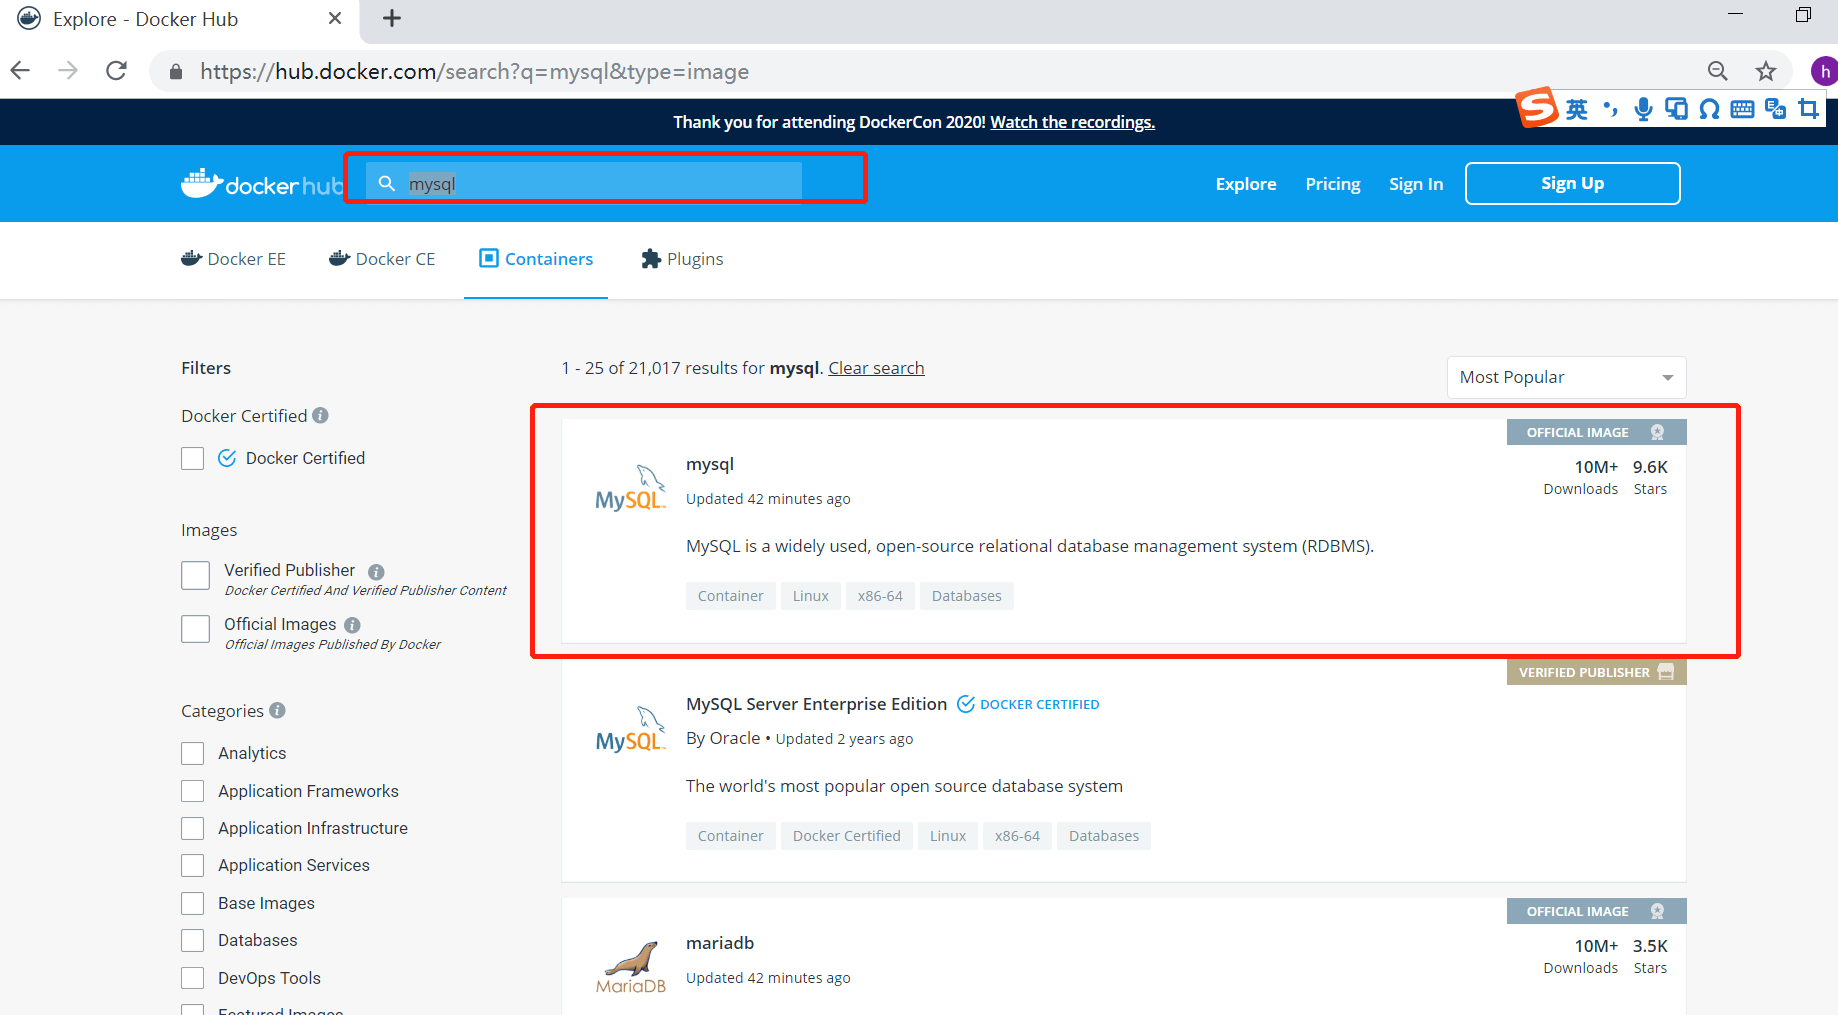Screen dimensions: 1838x1015
Task: Open the Docker CE tab
Action: (382, 259)
